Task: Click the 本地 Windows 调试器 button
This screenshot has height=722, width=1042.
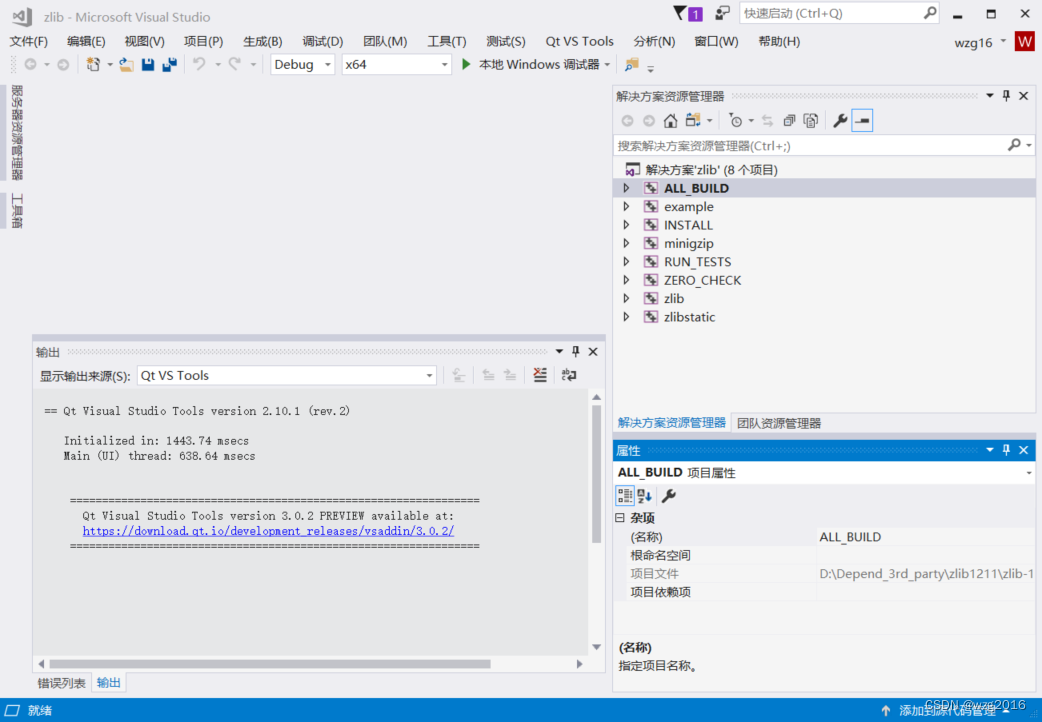Action: coord(539,64)
